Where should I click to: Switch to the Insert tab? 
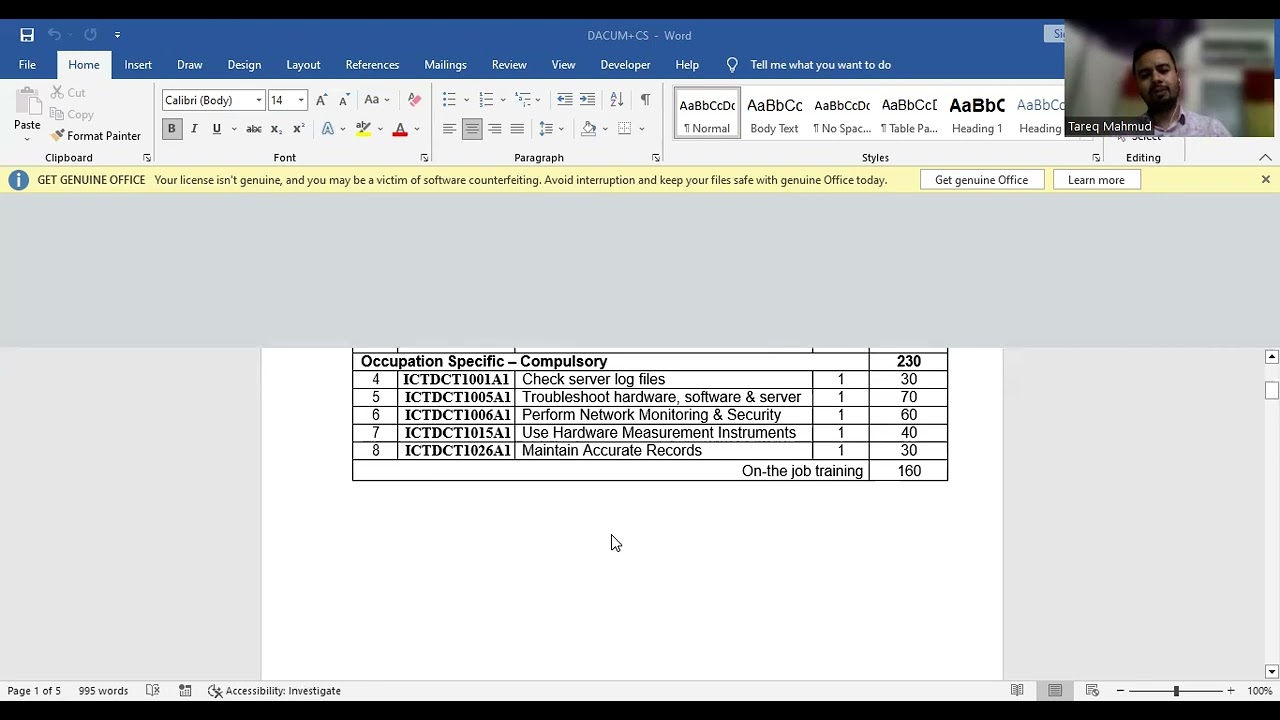[x=138, y=65]
